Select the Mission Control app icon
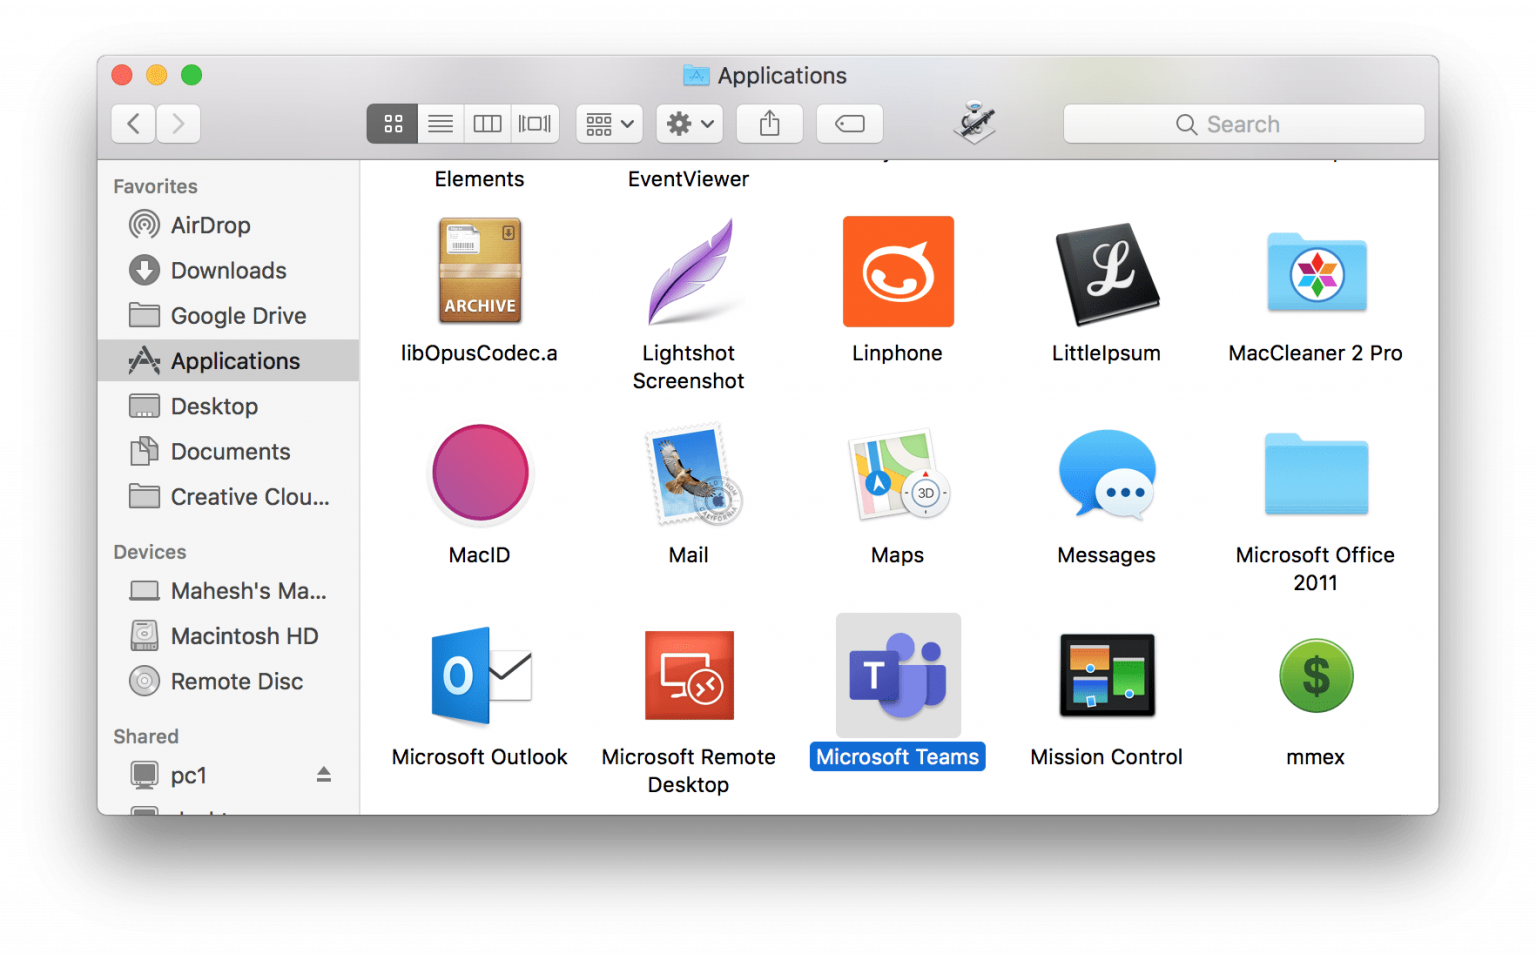The height and width of the screenshot is (954, 1536). [x=1107, y=676]
